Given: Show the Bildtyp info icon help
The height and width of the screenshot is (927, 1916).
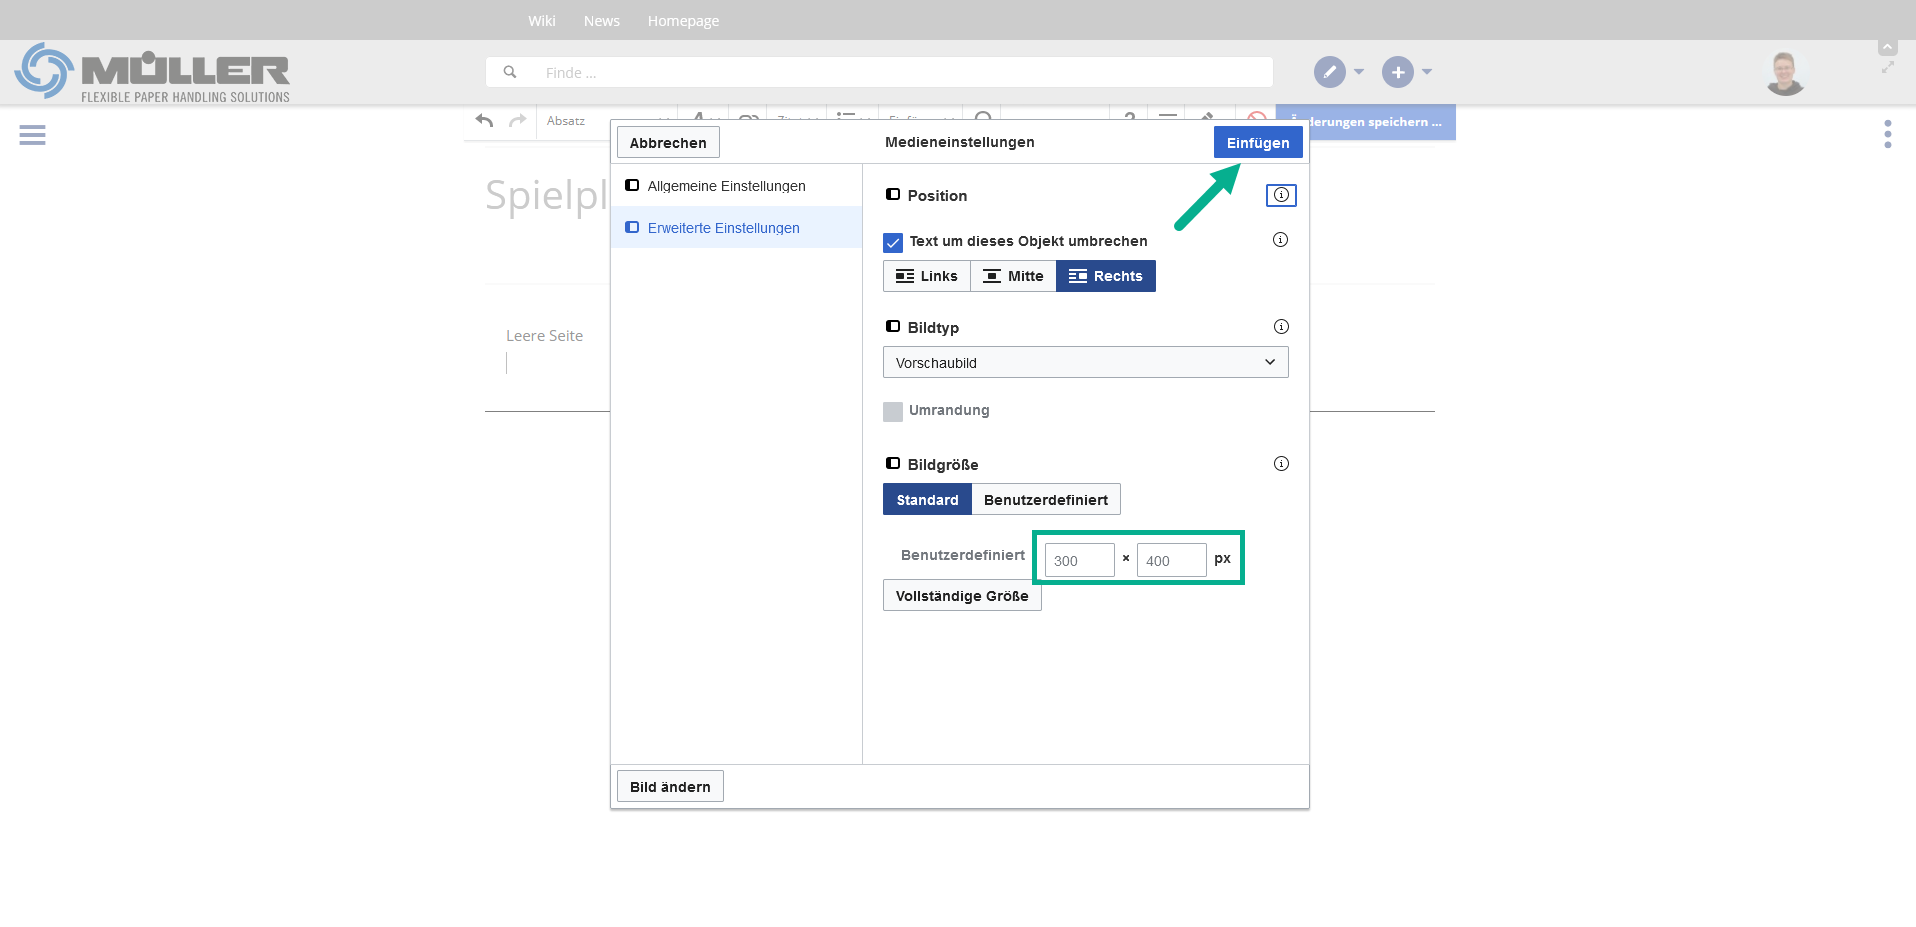Looking at the screenshot, I should click(x=1281, y=327).
